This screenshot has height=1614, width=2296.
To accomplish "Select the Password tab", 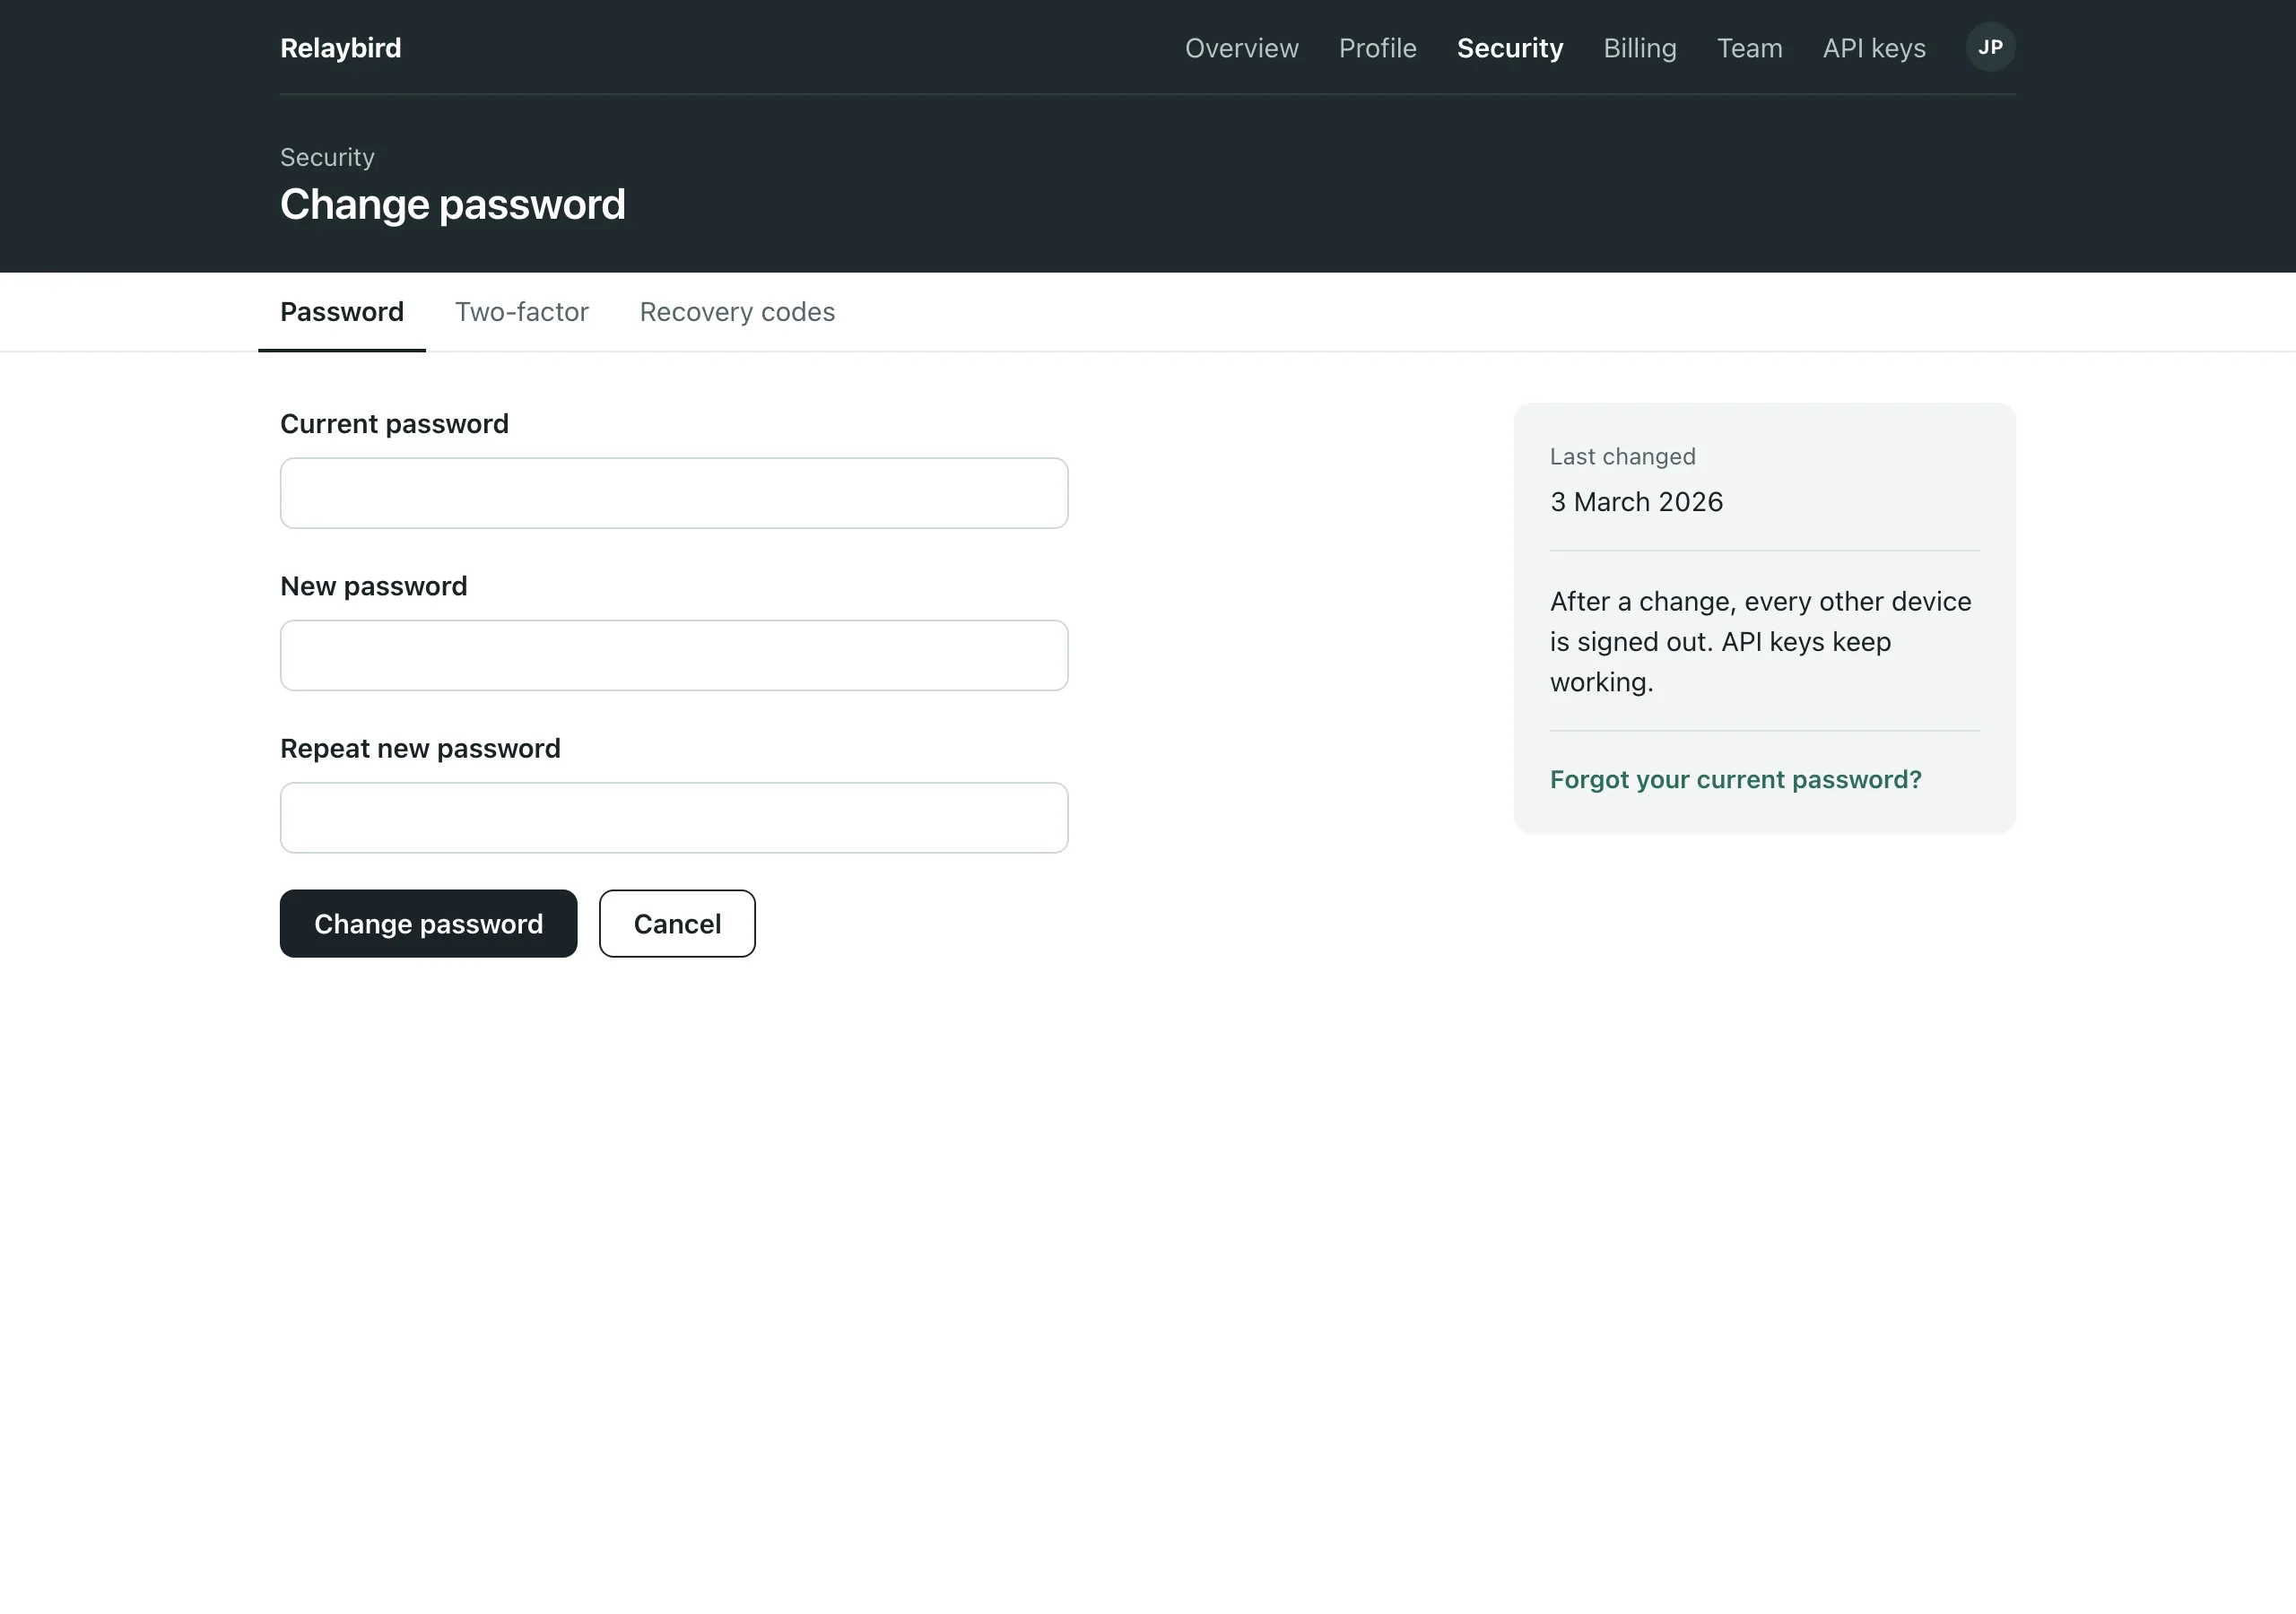I will (342, 312).
